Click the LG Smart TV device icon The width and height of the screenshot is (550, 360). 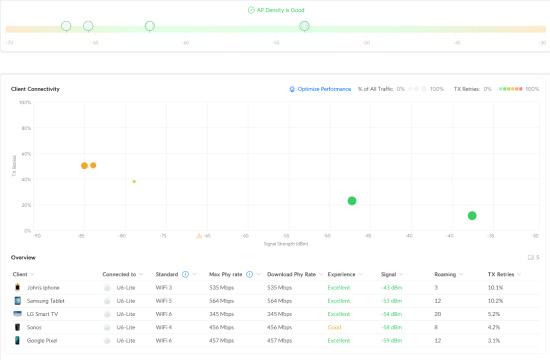18,314
